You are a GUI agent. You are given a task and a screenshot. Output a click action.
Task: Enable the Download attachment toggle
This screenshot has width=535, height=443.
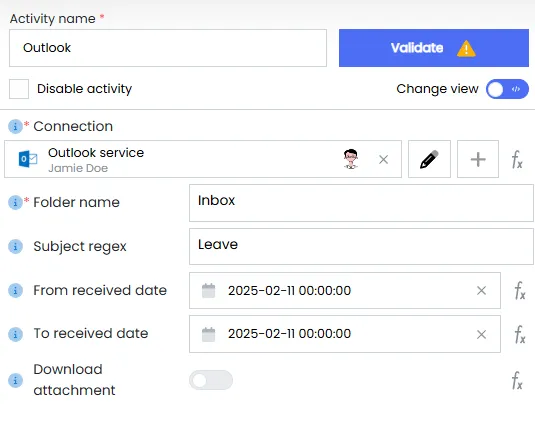211,380
